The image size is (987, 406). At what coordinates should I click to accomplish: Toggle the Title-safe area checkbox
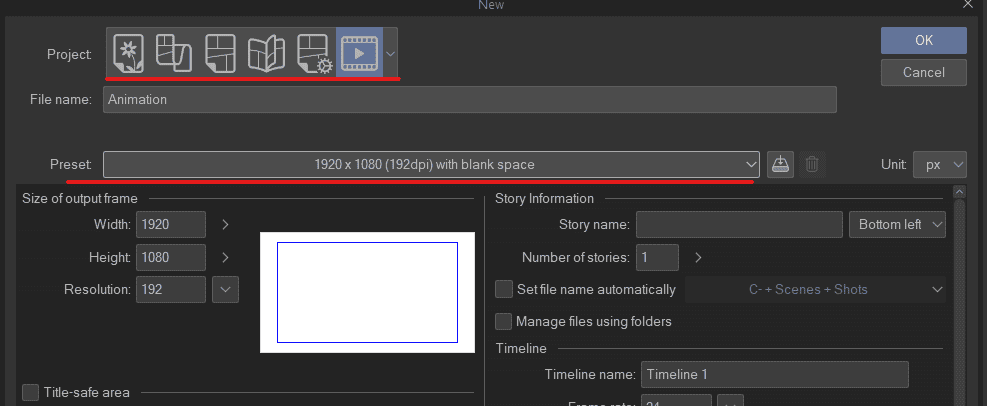tap(31, 392)
